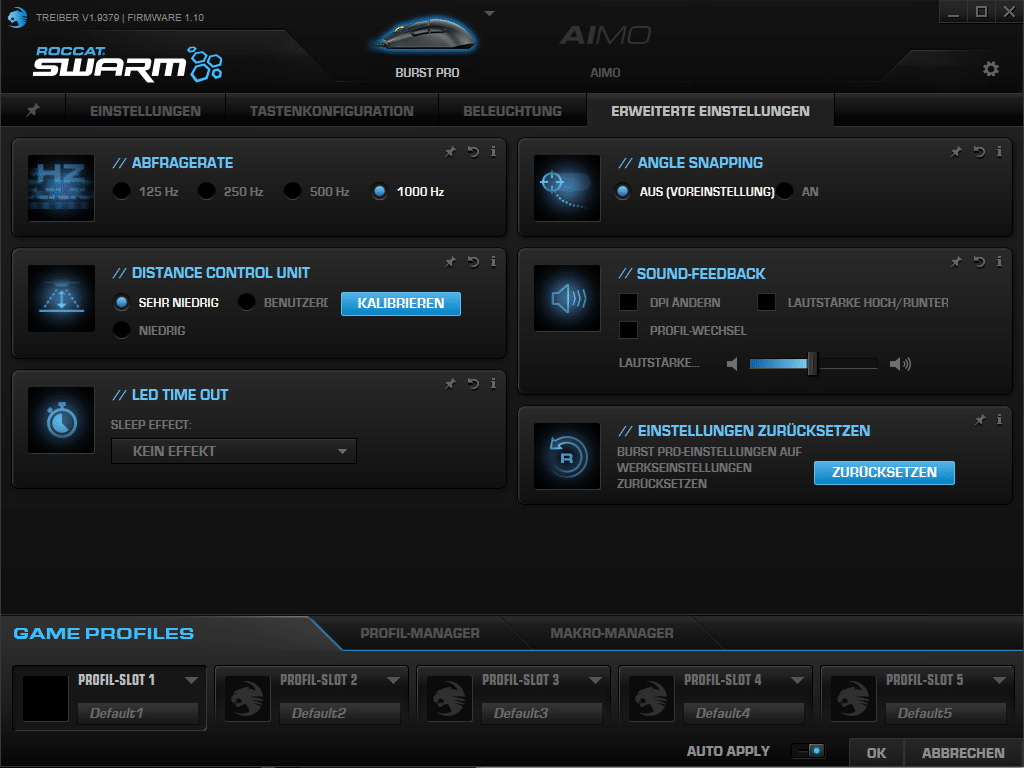This screenshot has height=768, width=1024.
Task: Click the Default5 profile name field
Action: coord(945,713)
